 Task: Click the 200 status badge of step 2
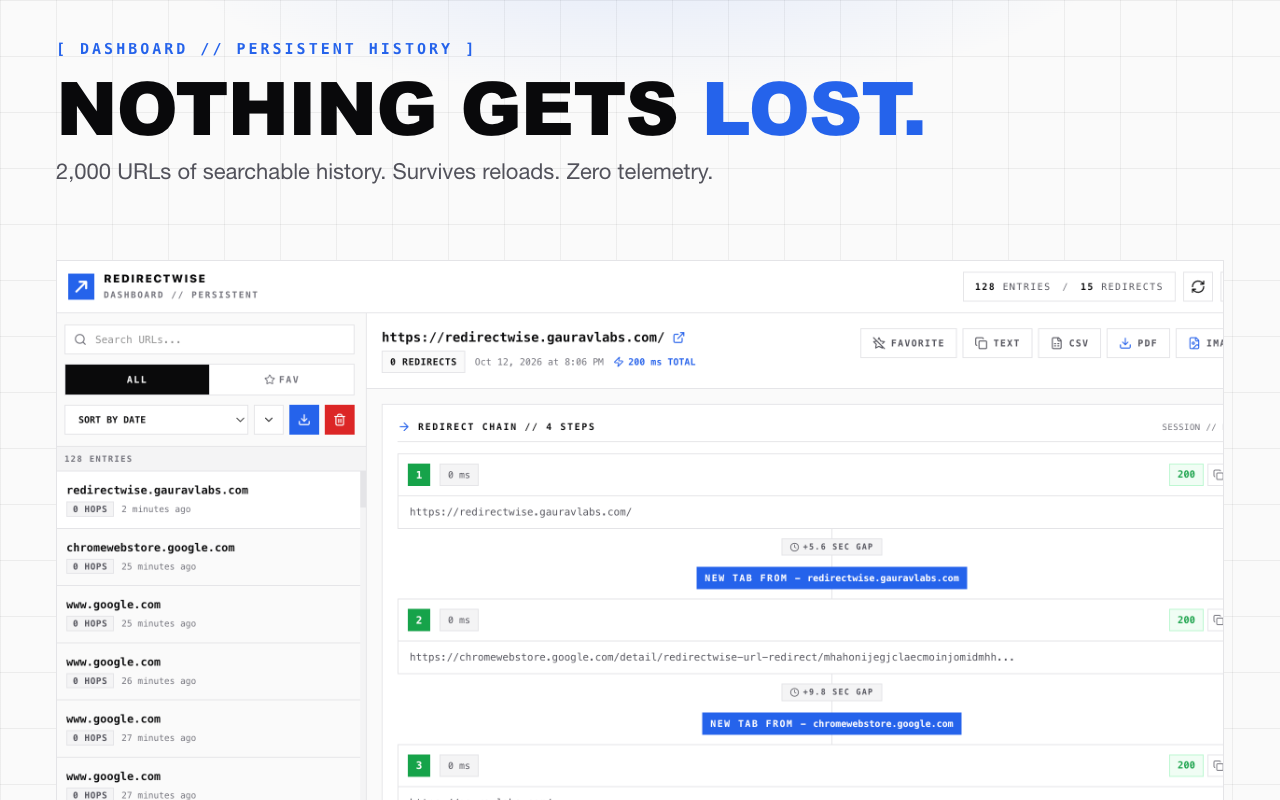[1186, 620]
